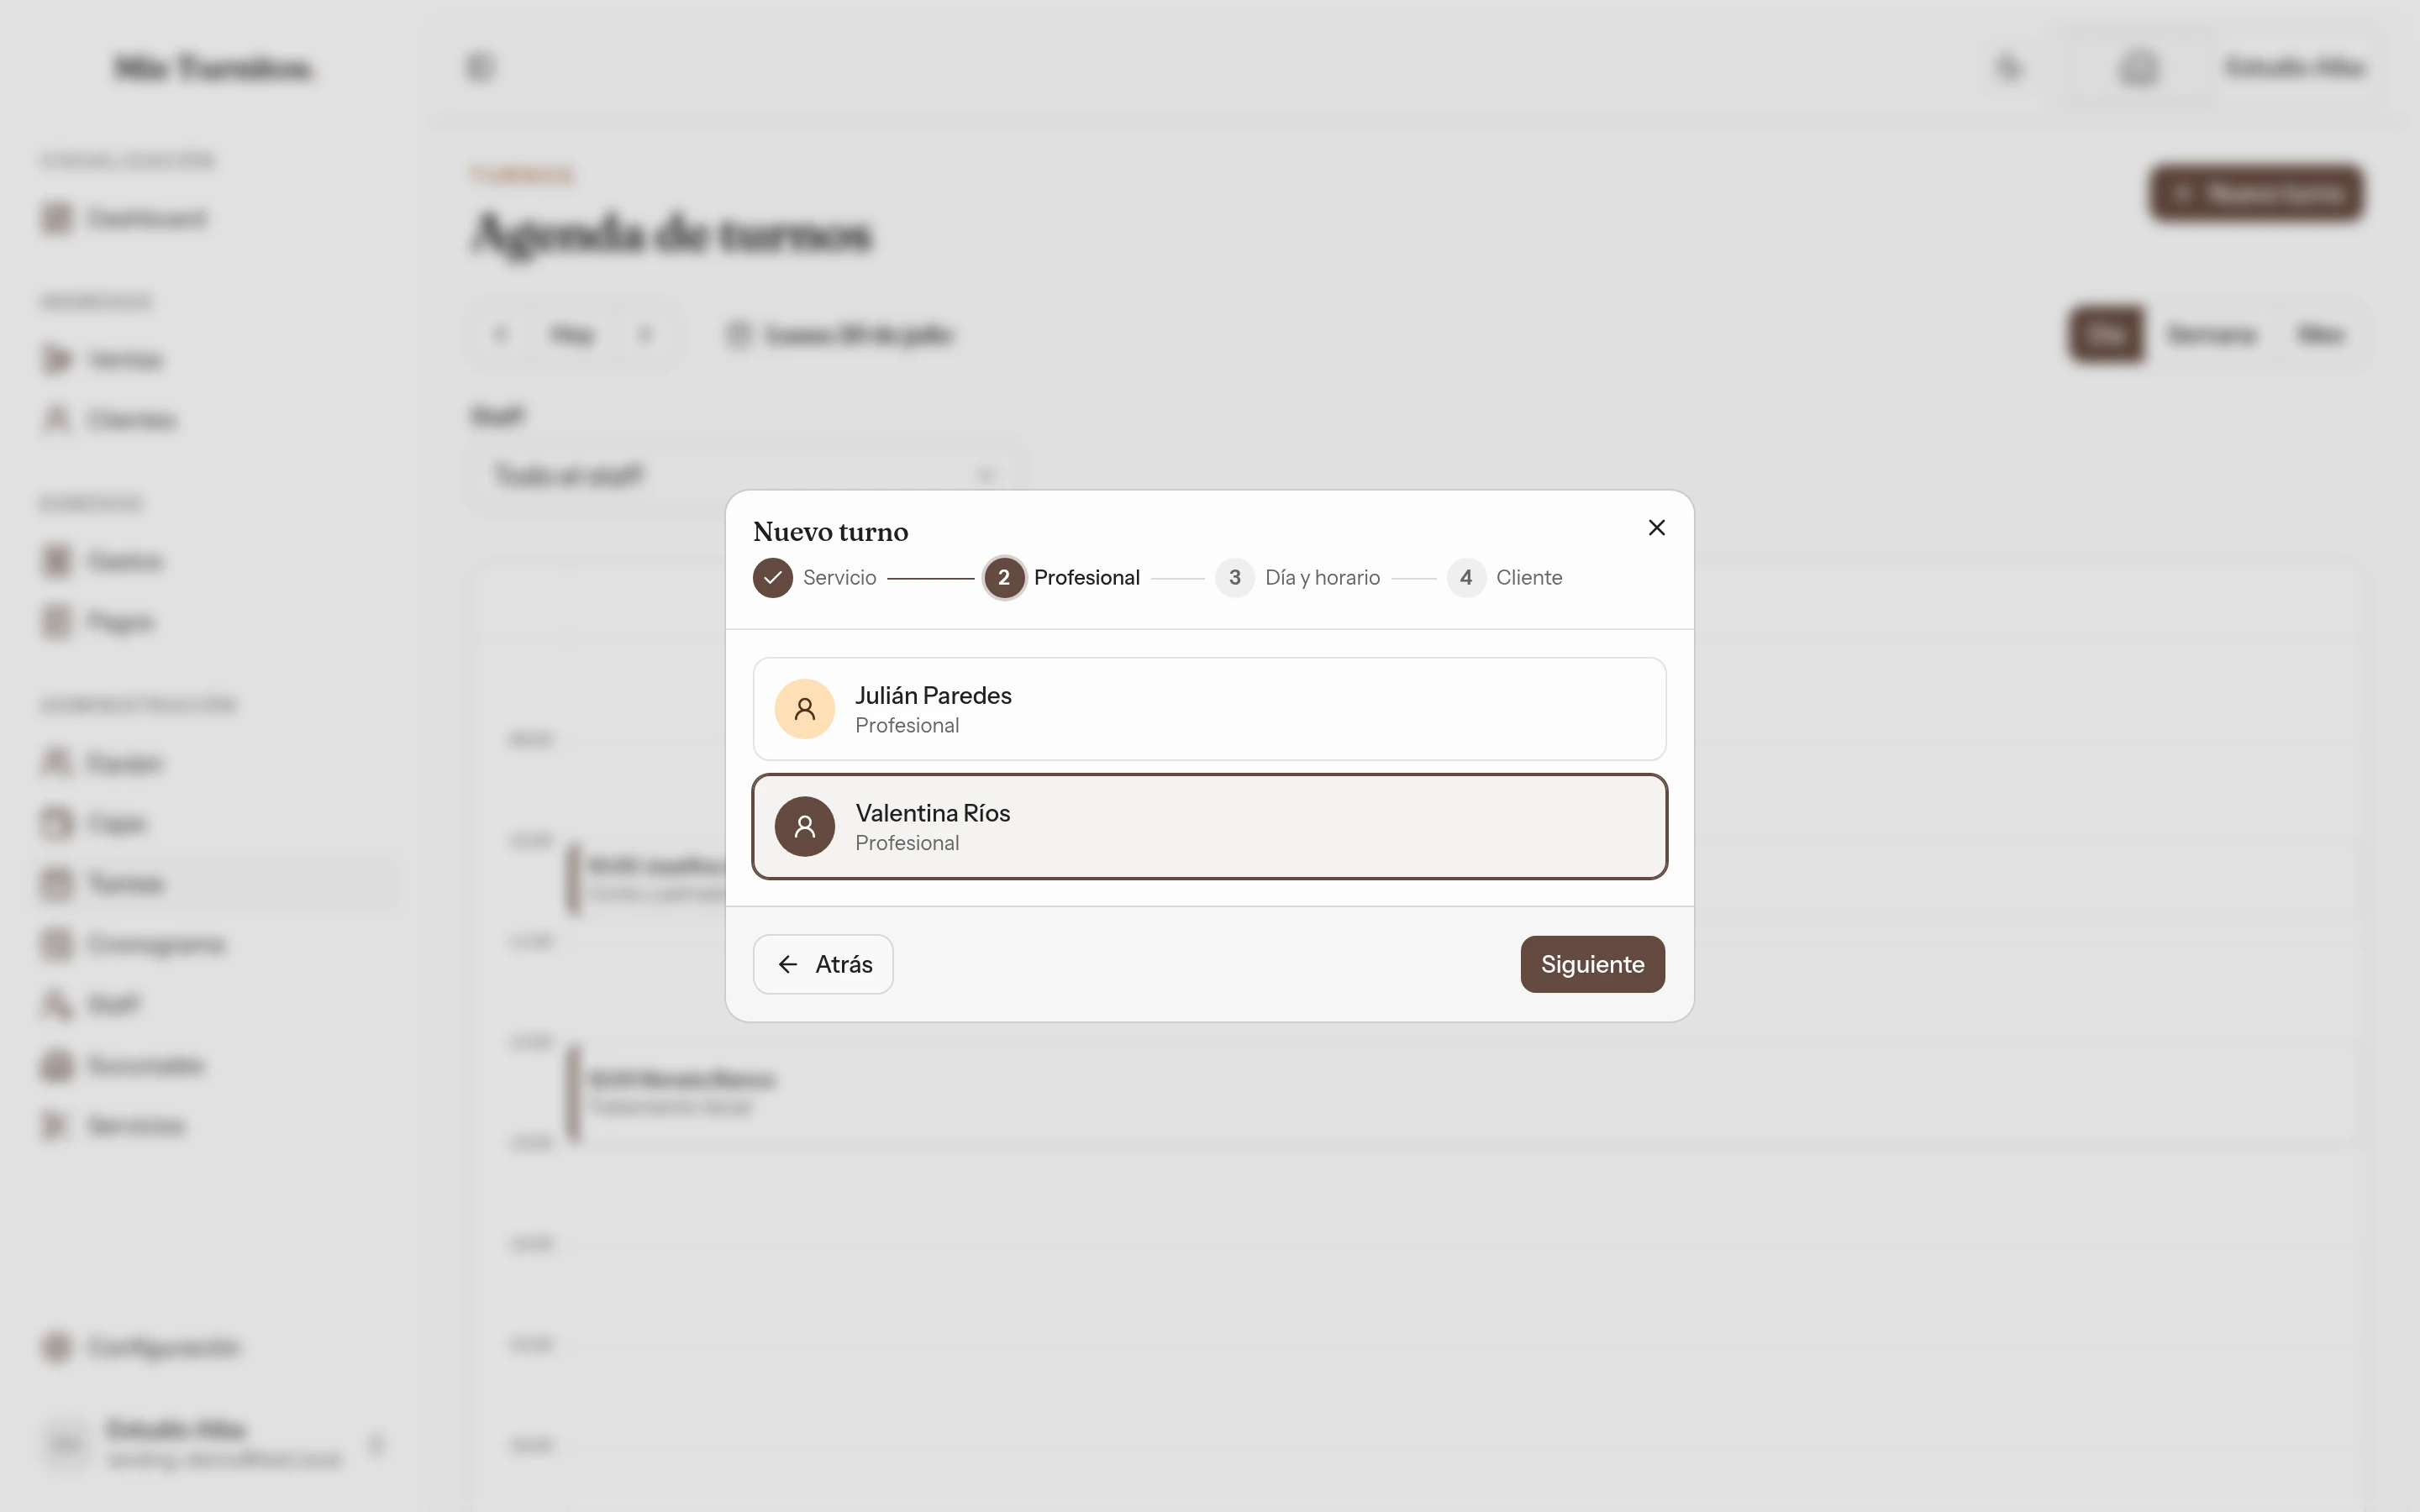
Task: Select the step 2 circle indicator
Action: [1003, 578]
